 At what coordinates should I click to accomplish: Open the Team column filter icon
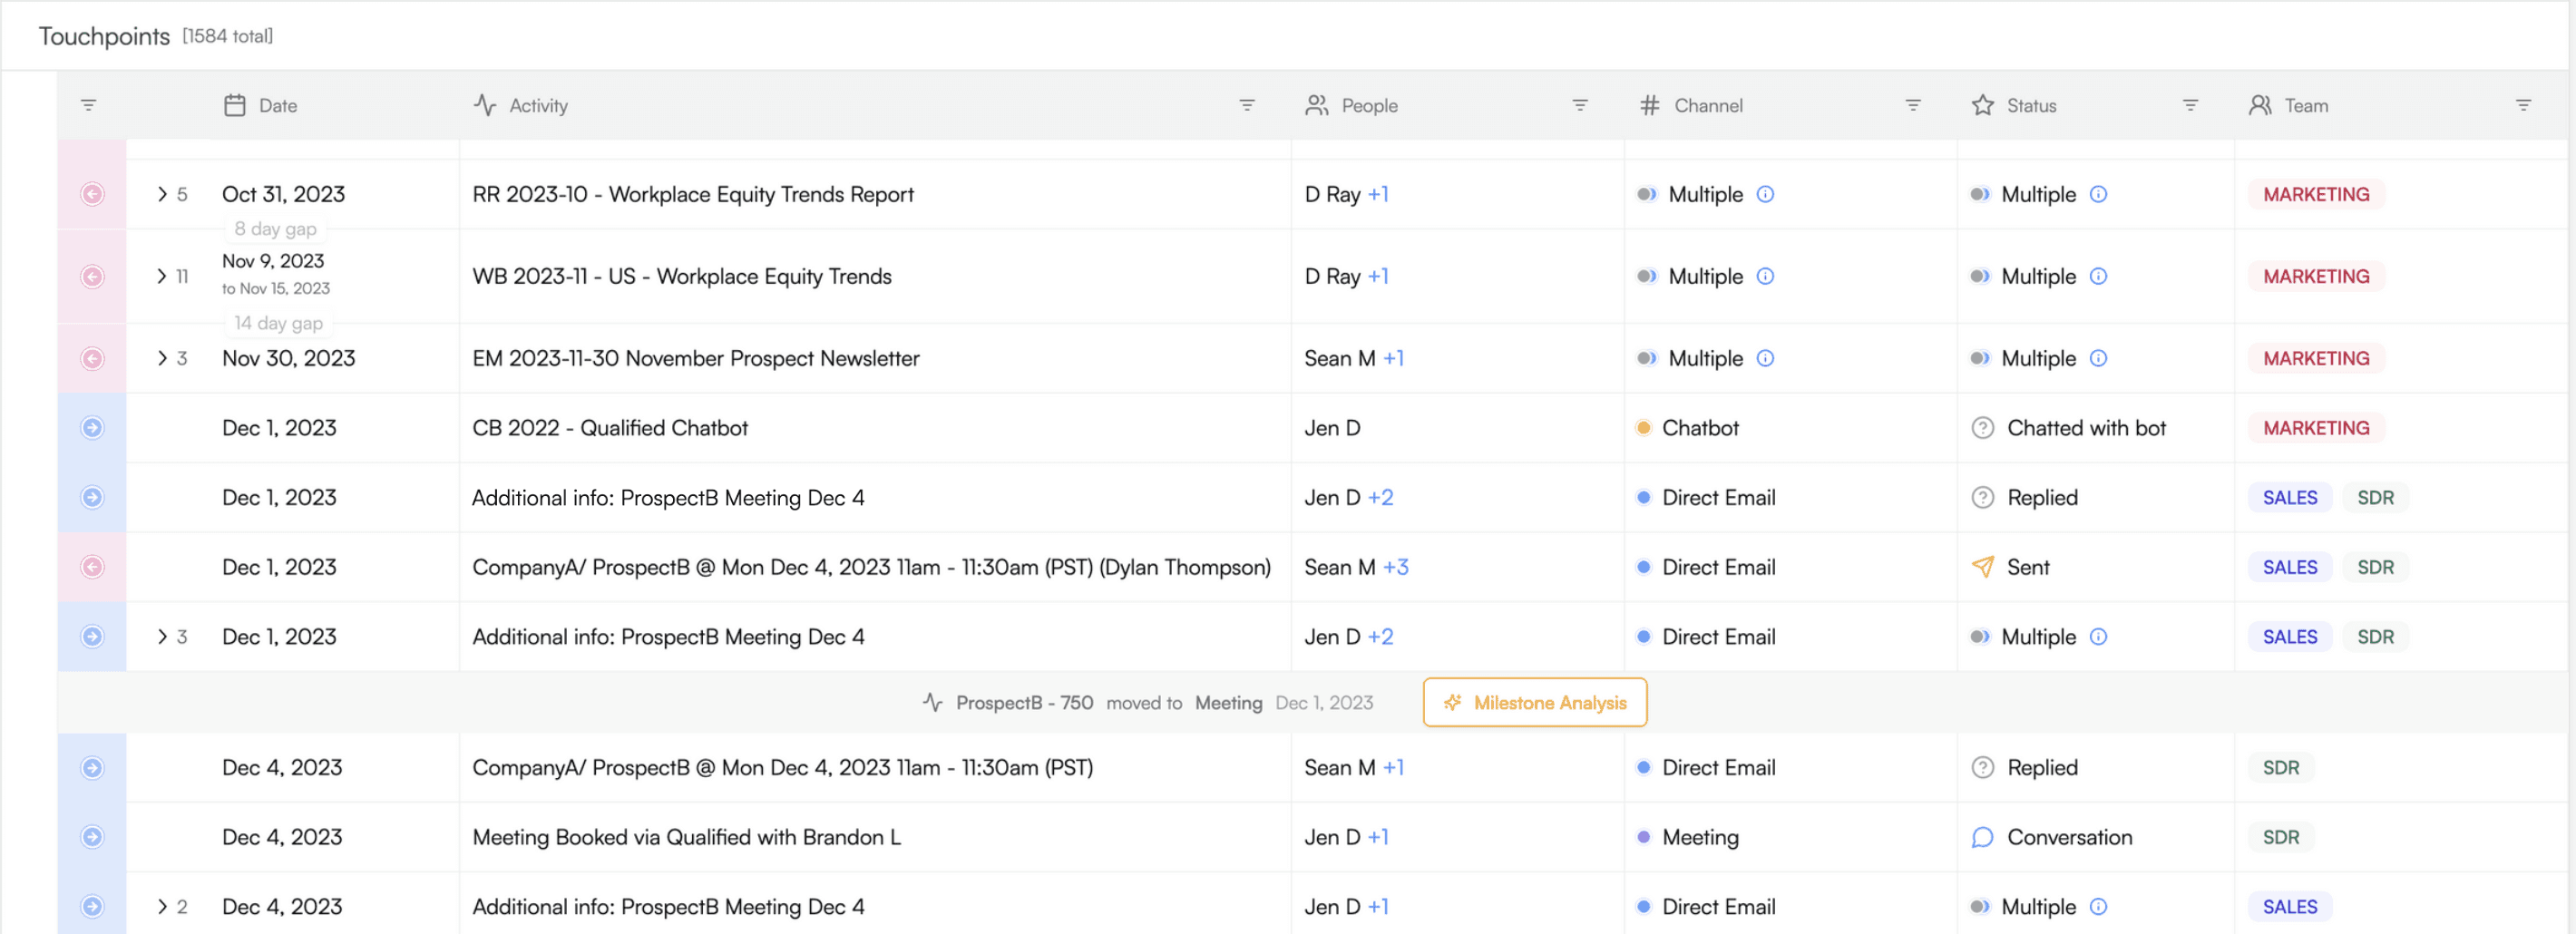[2522, 105]
